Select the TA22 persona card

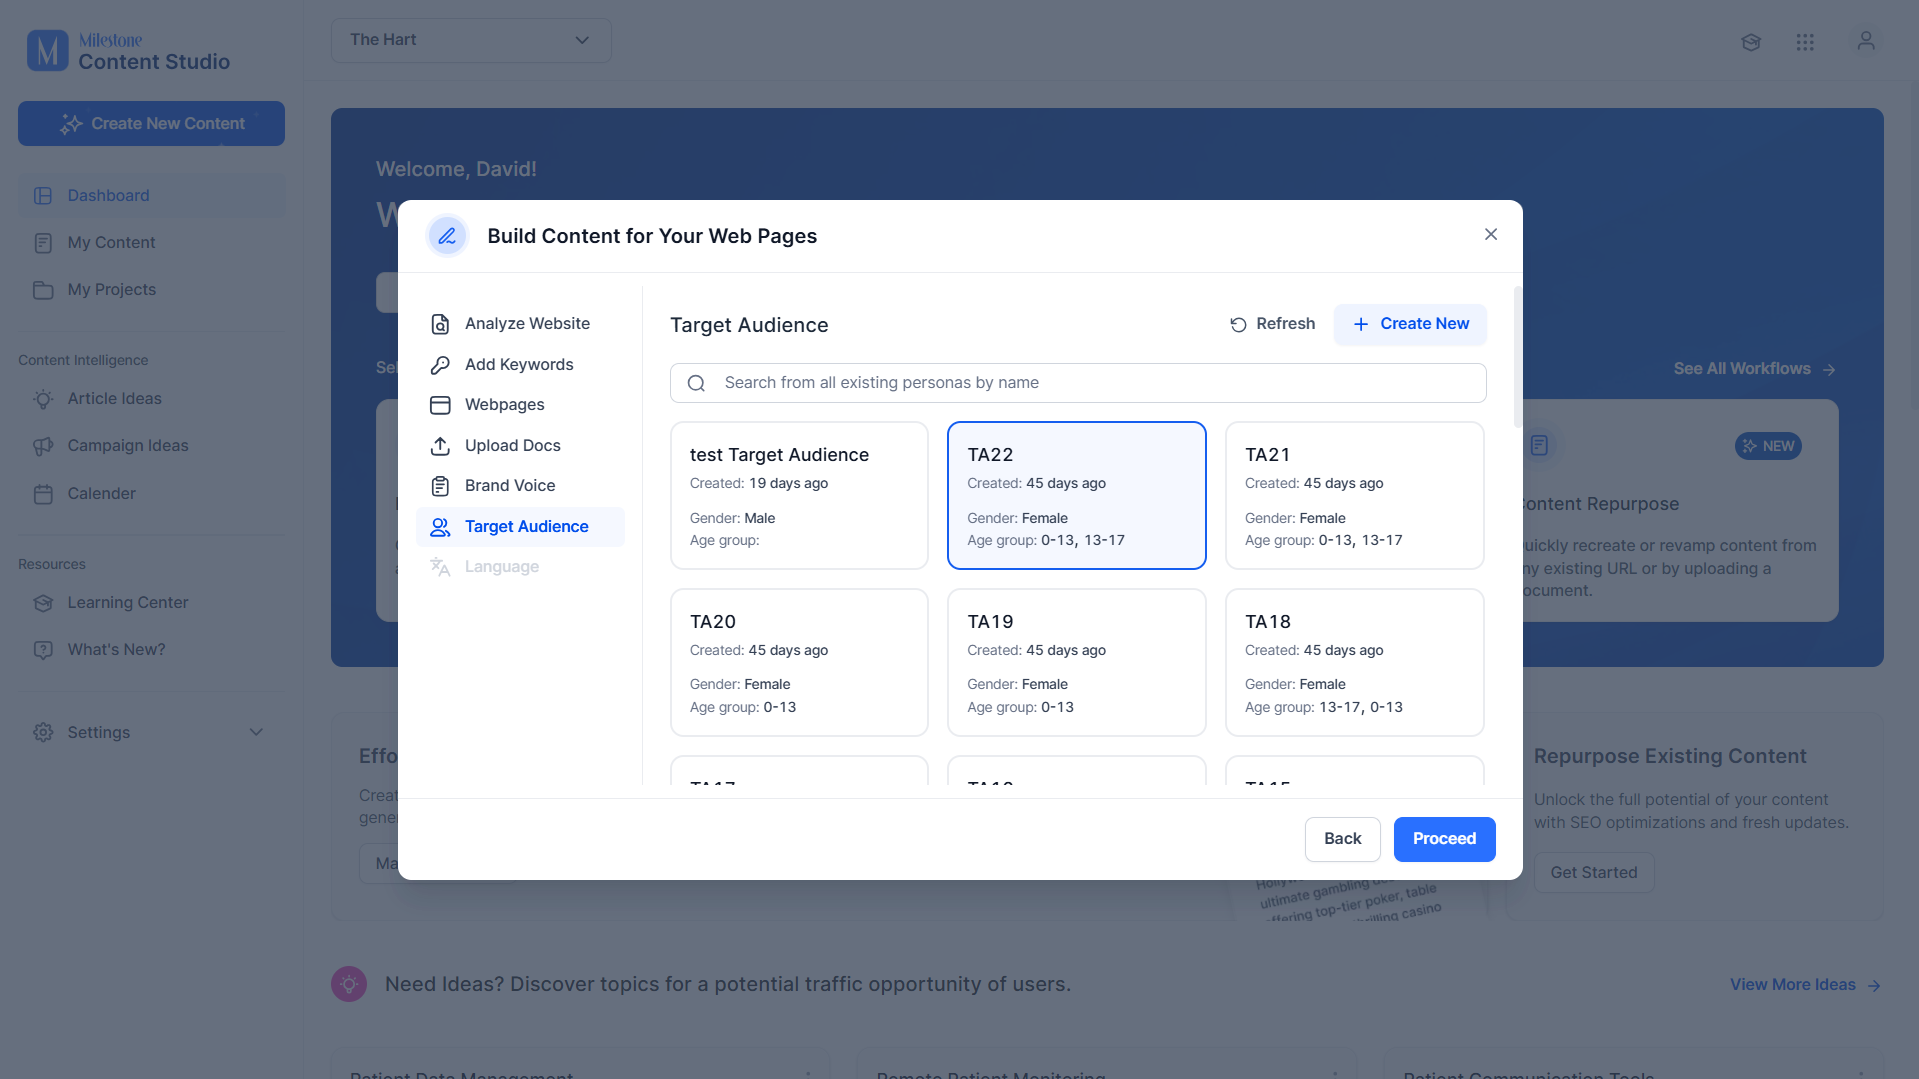tap(1077, 496)
